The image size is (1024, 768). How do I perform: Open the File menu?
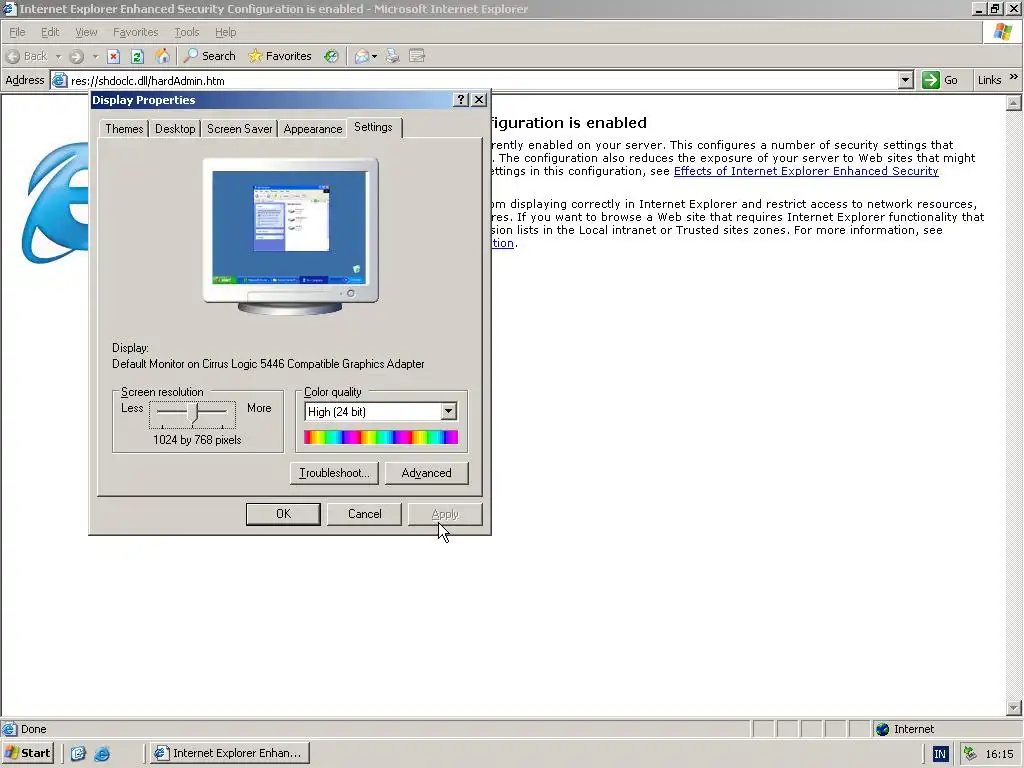point(17,32)
